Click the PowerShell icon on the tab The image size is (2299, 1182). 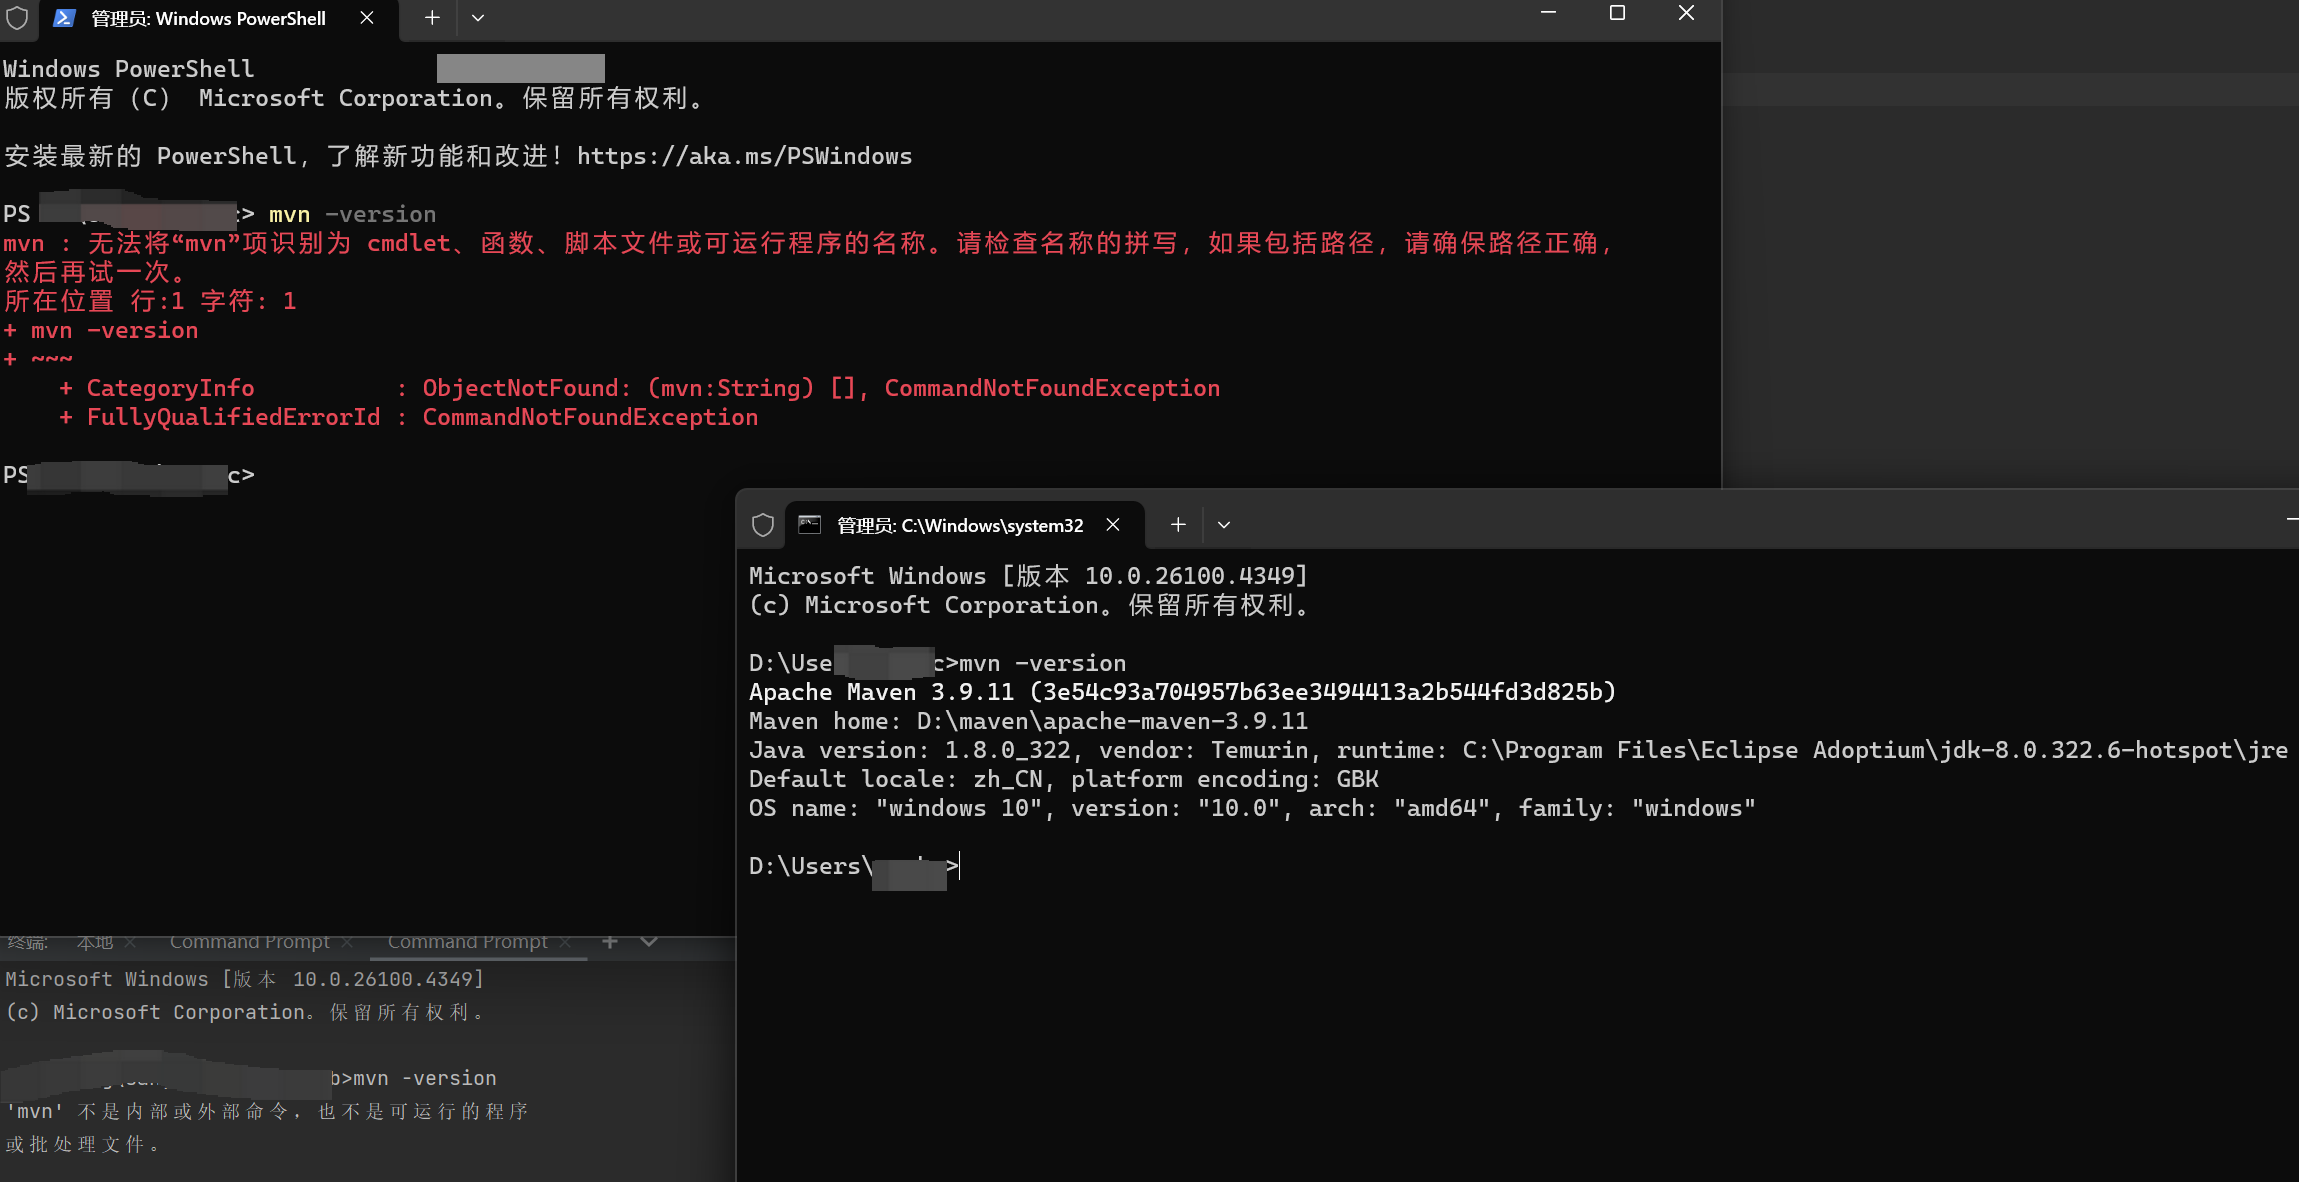click(64, 18)
